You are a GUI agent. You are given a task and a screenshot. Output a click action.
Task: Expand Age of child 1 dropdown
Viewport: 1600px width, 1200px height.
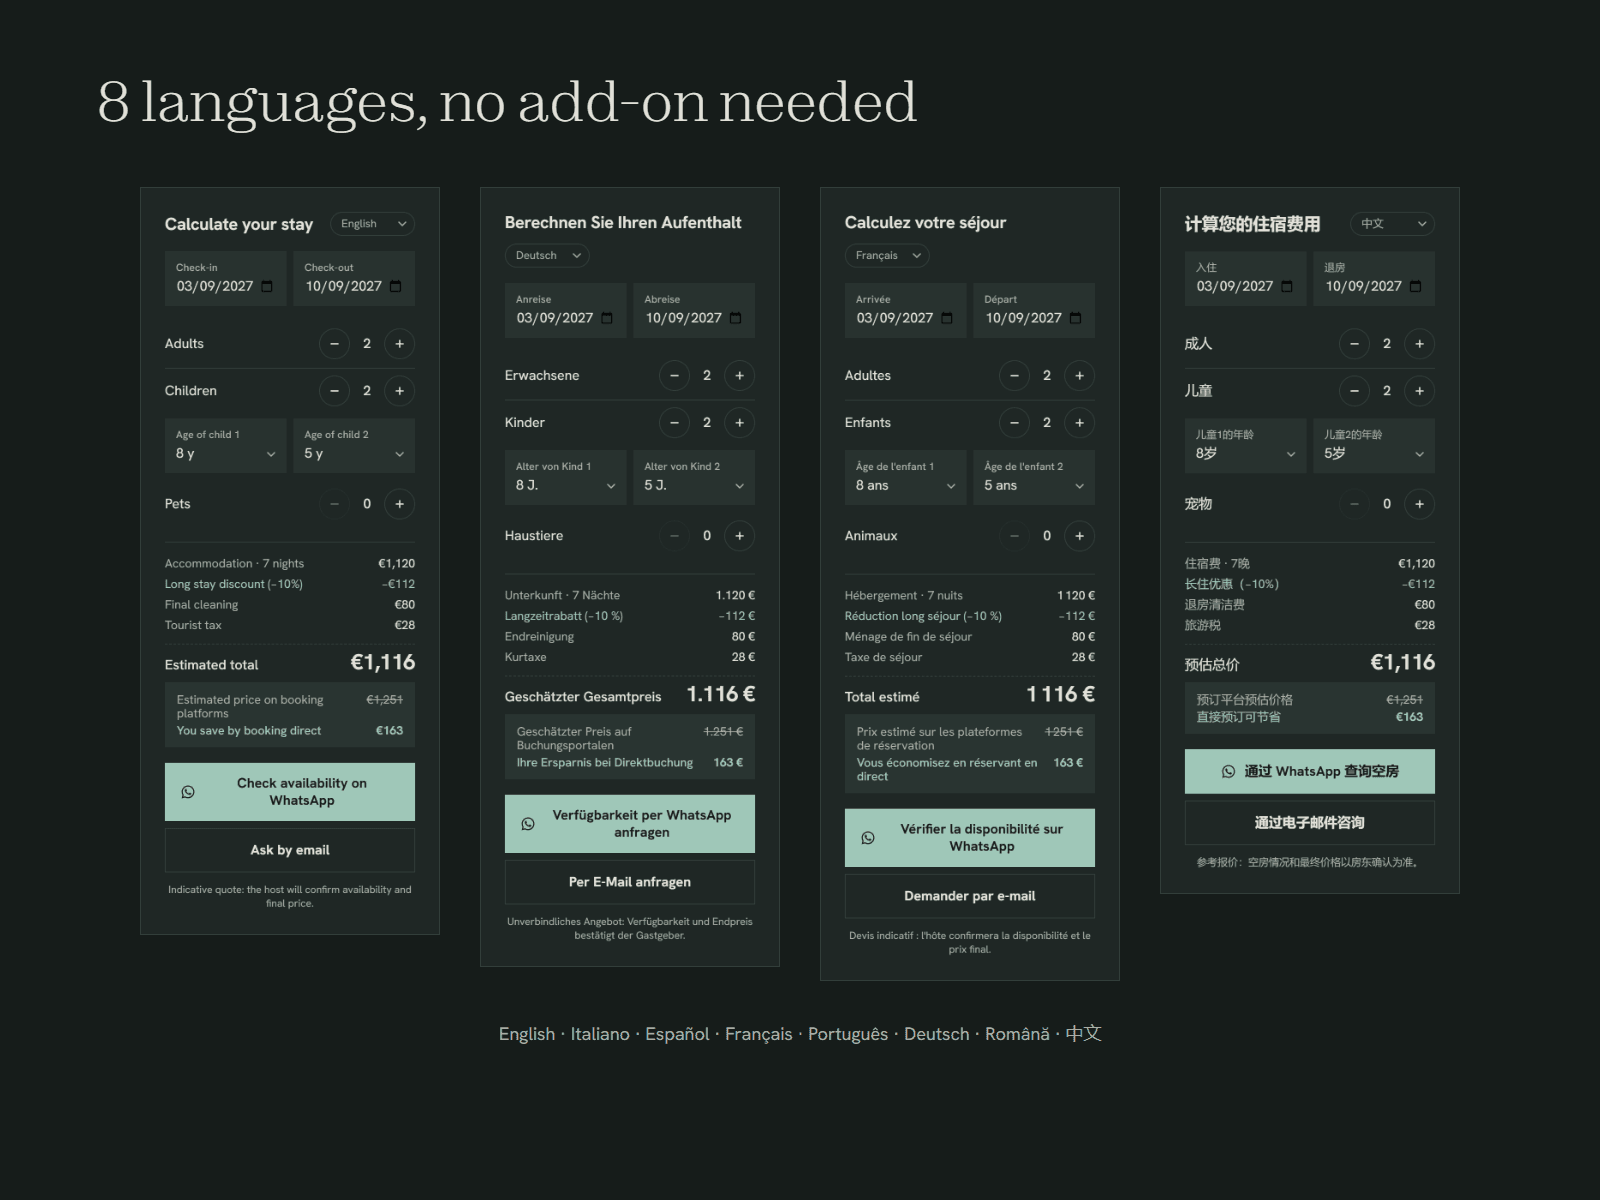click(x=225, y=445)
